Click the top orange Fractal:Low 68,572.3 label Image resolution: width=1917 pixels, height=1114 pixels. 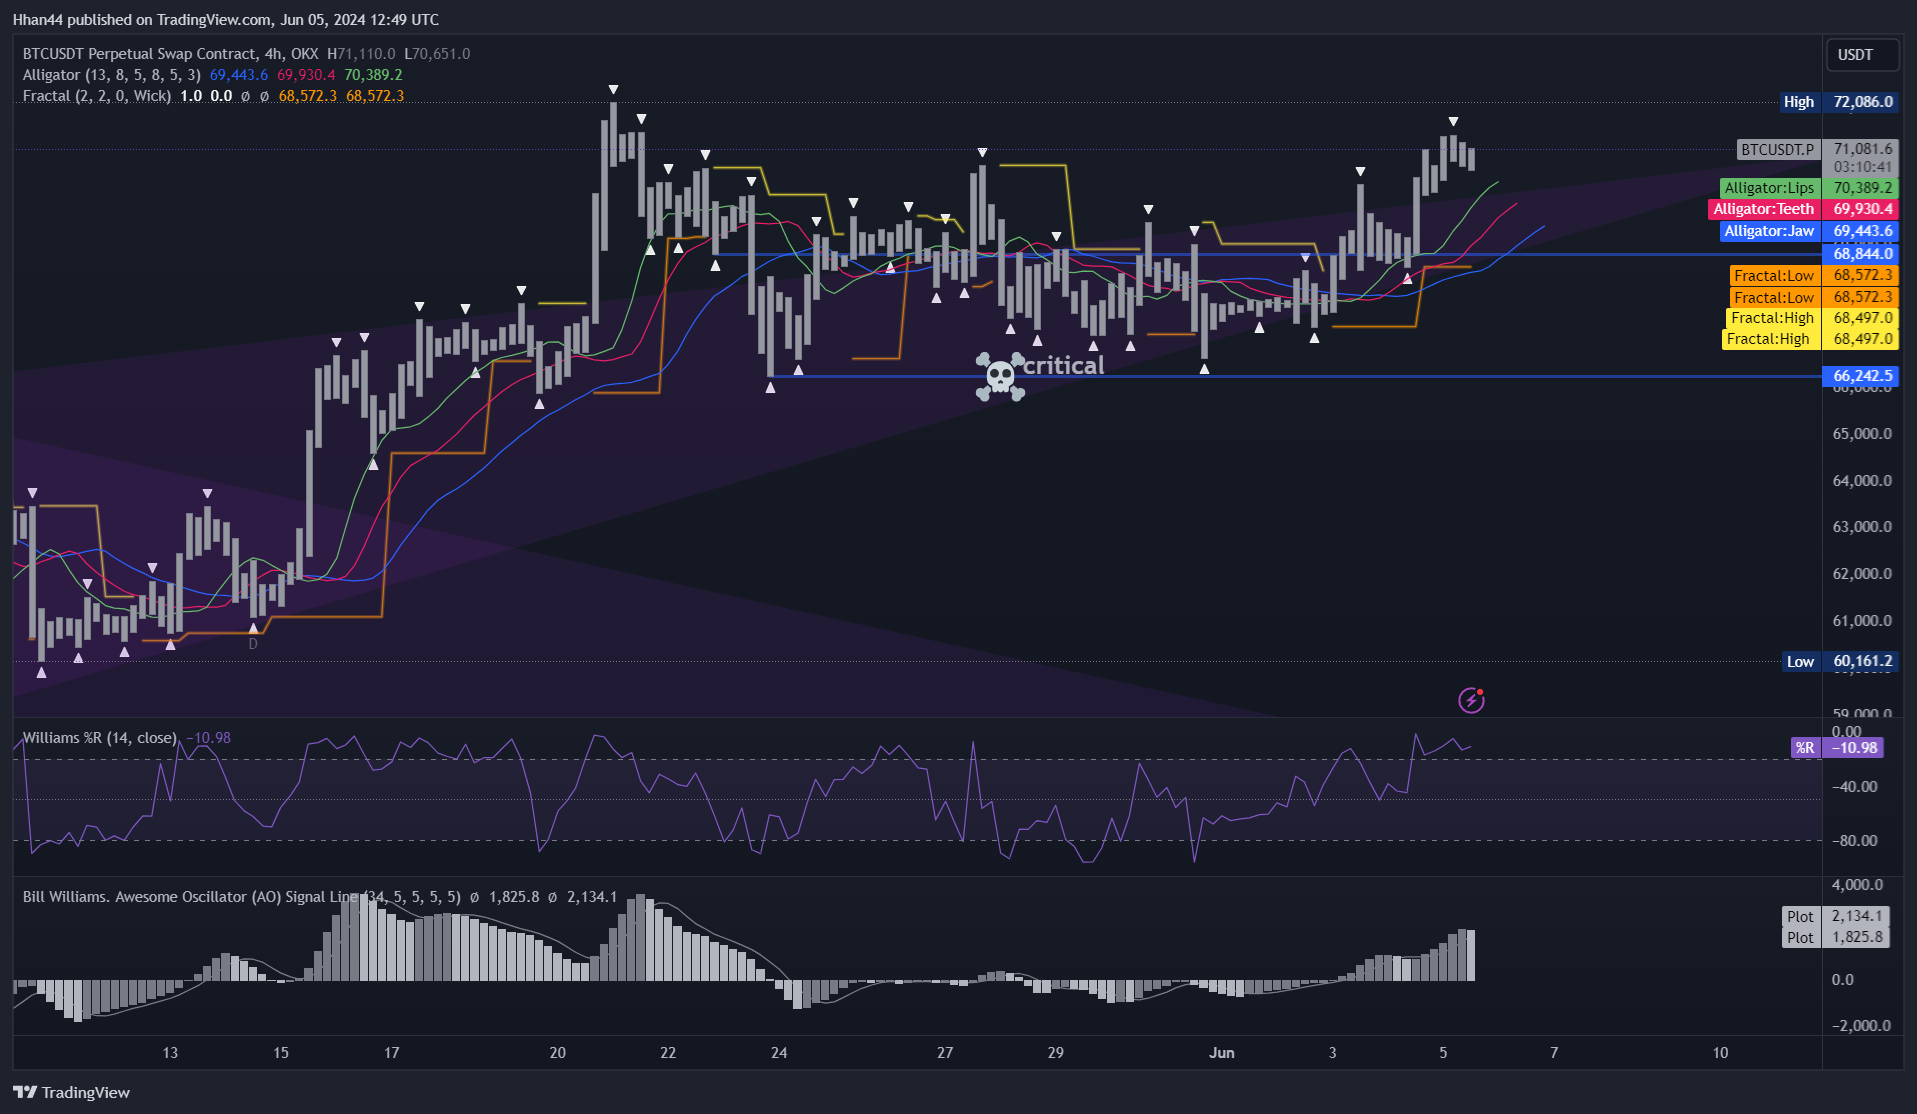pyautogui.click(x=1814, y=275)
